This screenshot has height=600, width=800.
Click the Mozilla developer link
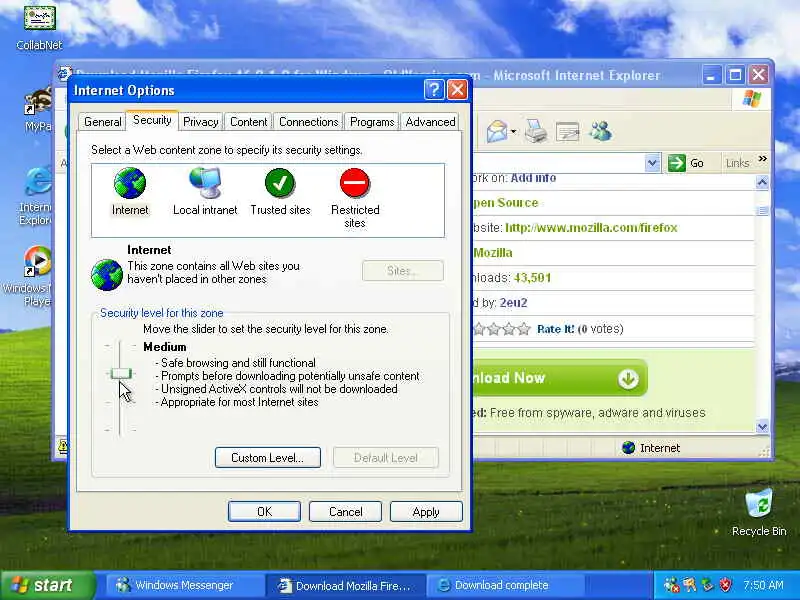point(493,253)
